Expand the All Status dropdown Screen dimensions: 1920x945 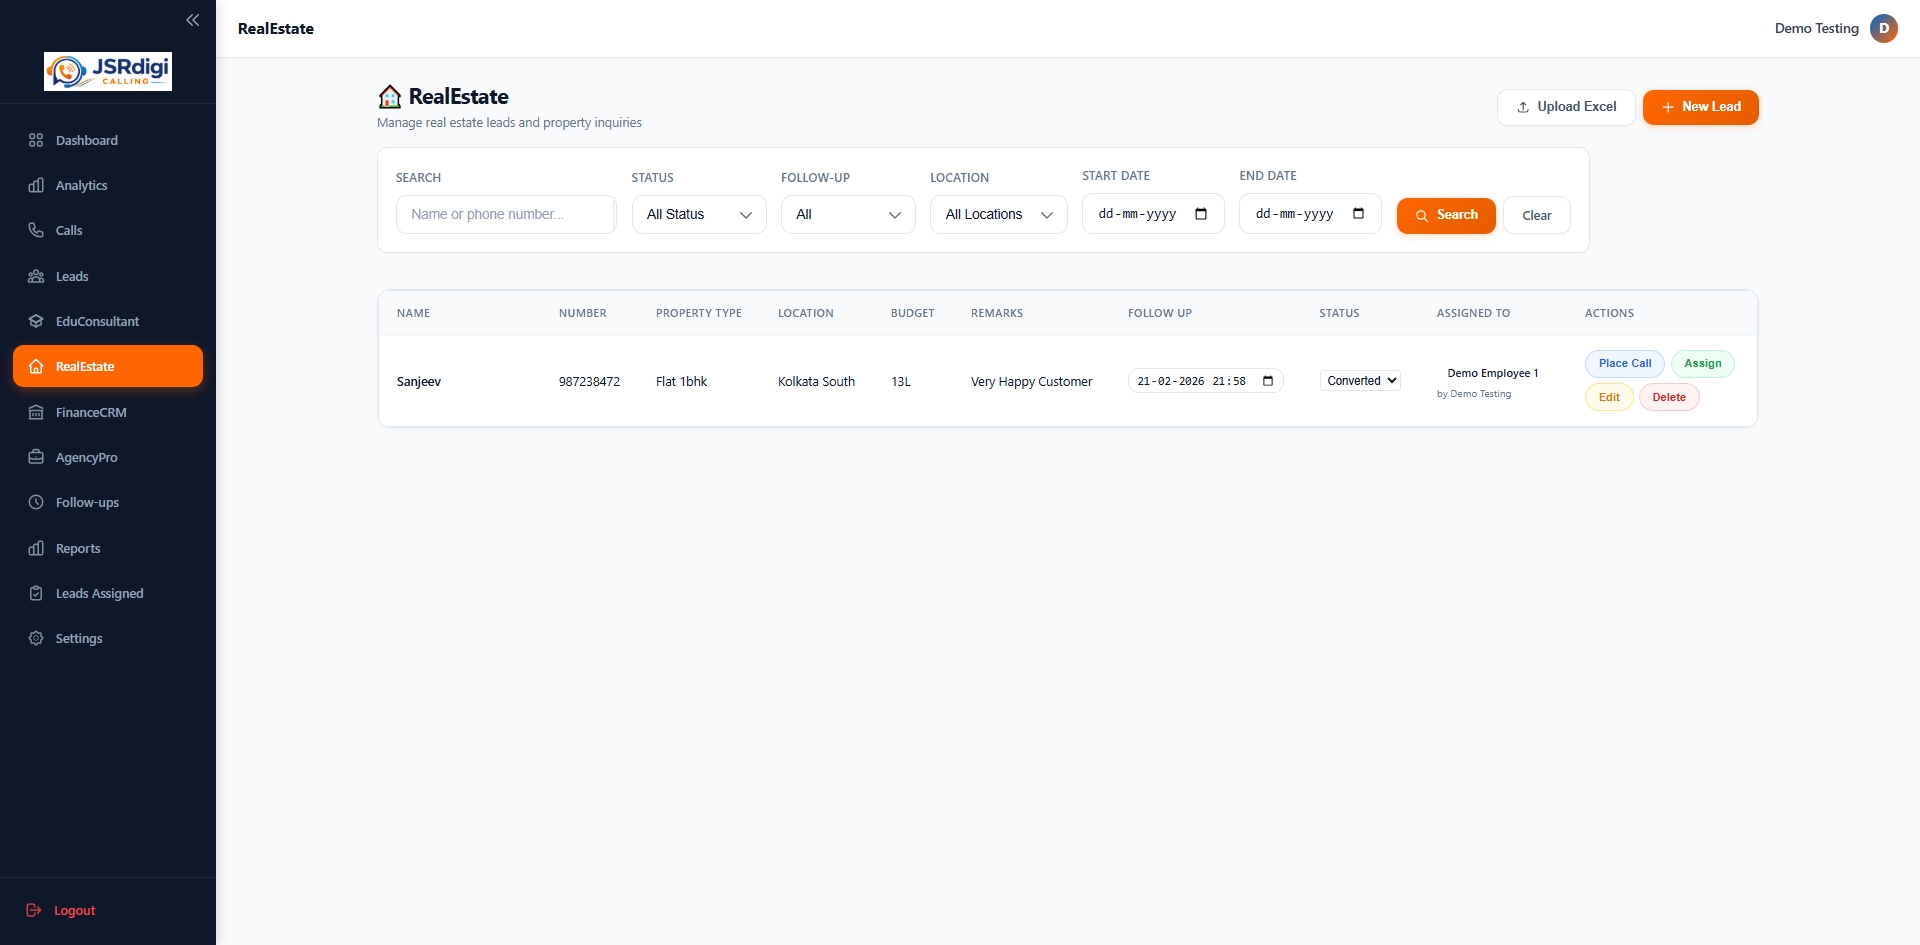coord(699,215)
